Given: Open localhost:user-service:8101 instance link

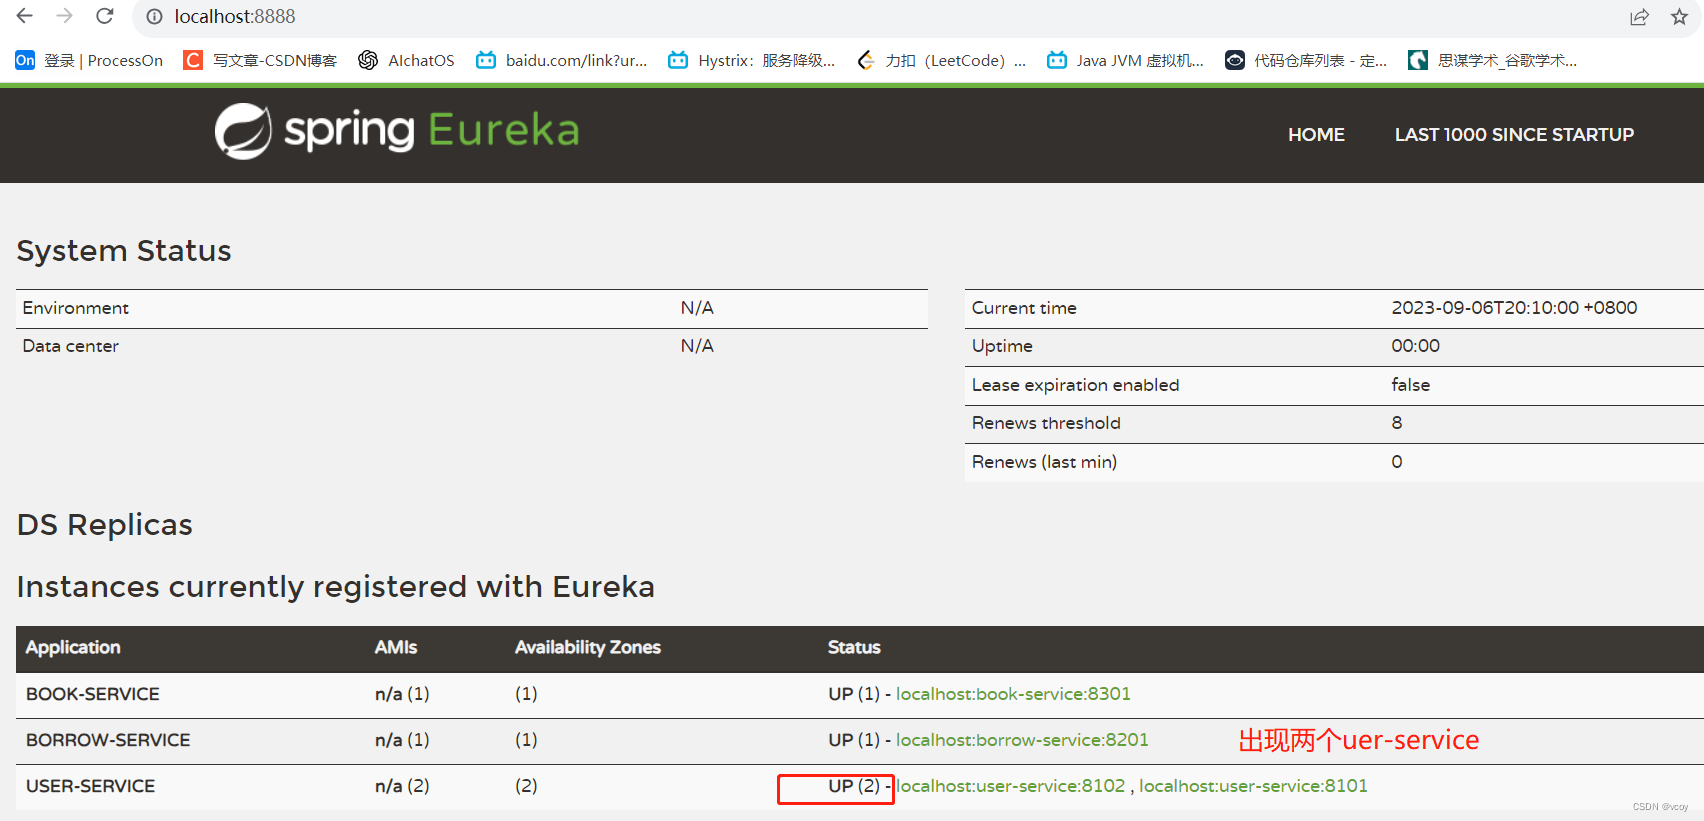Looking at the screenshot, I should 1253,786.
